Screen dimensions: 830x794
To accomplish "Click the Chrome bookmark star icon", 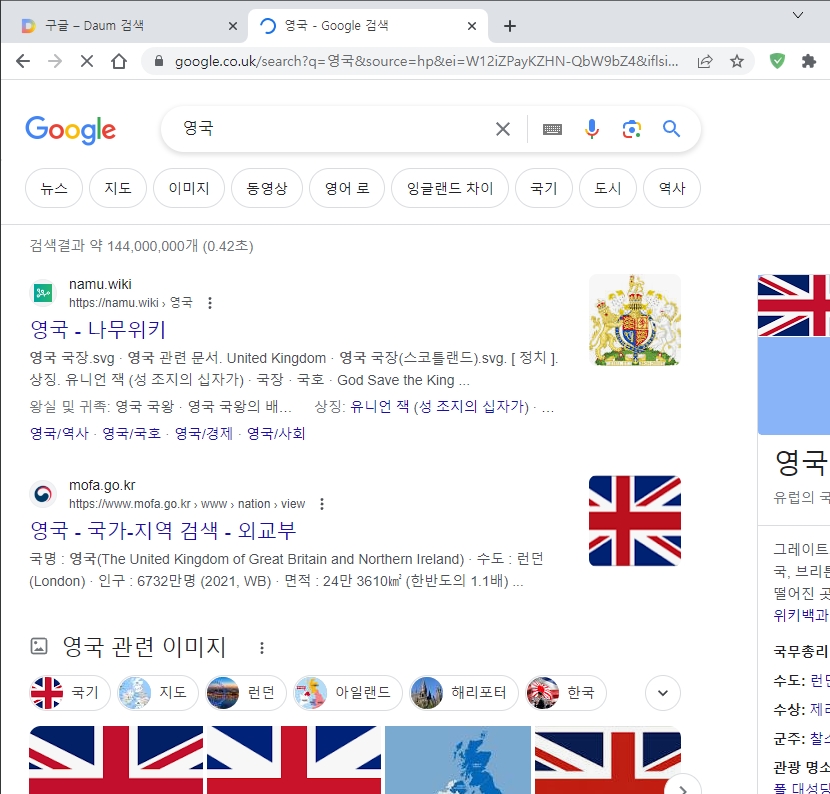I will (738, 61).
